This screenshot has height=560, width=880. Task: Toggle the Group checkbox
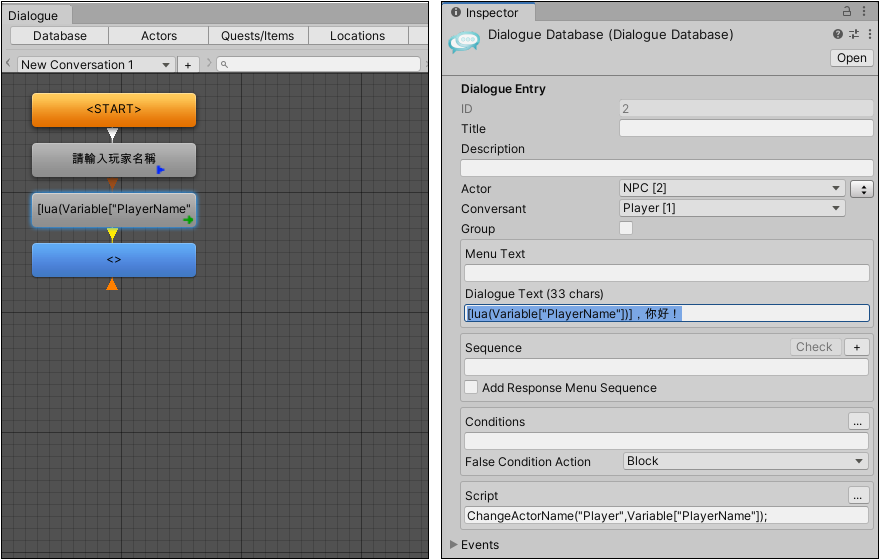pyautogui.click(x=626, y=228)
